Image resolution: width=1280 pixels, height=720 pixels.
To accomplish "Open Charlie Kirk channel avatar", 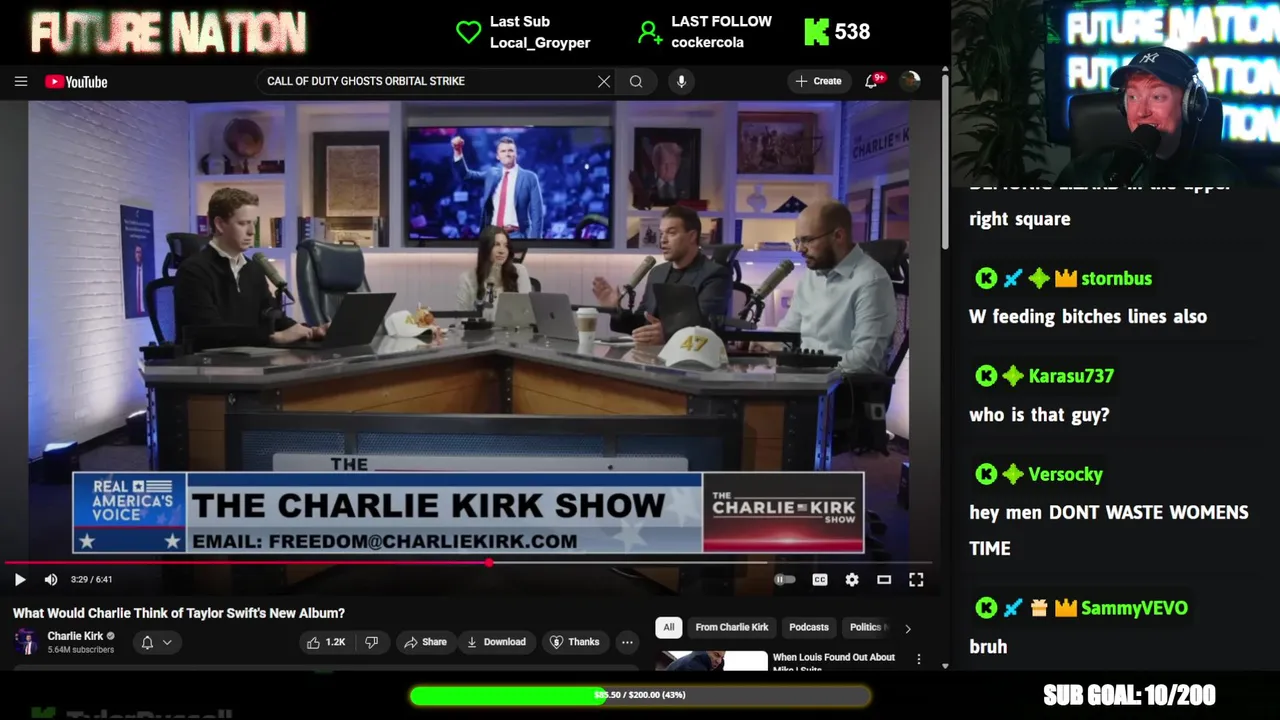I will [x=27, y=642].
